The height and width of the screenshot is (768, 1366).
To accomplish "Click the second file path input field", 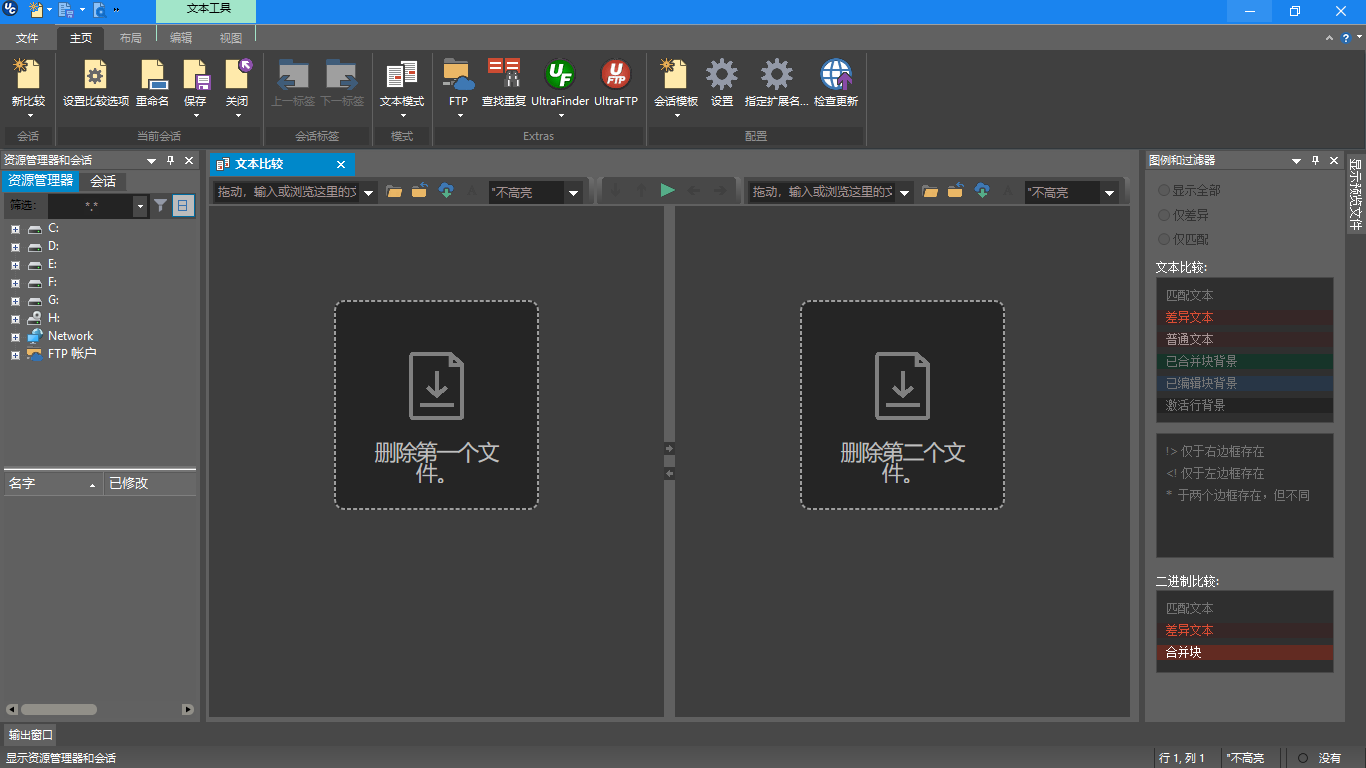I will coord(823,192).
